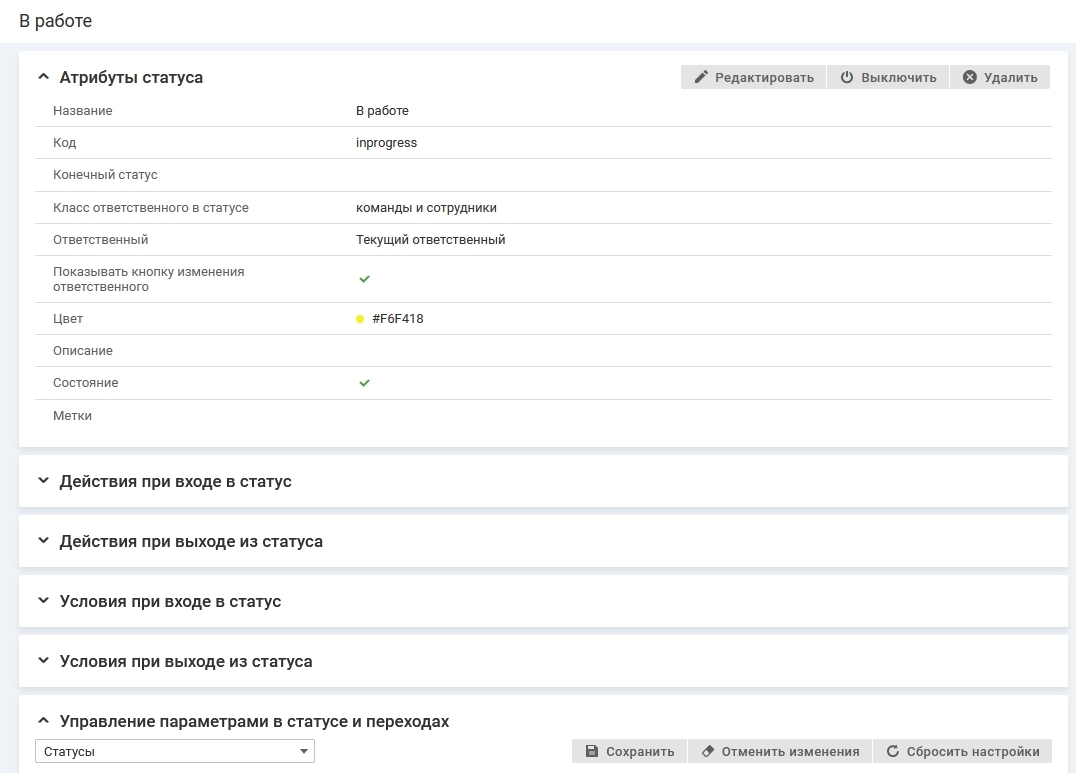Click the cross-circle icon on Удалить
This screenshot has height=773, width=1076.
[x=969, y=78]
